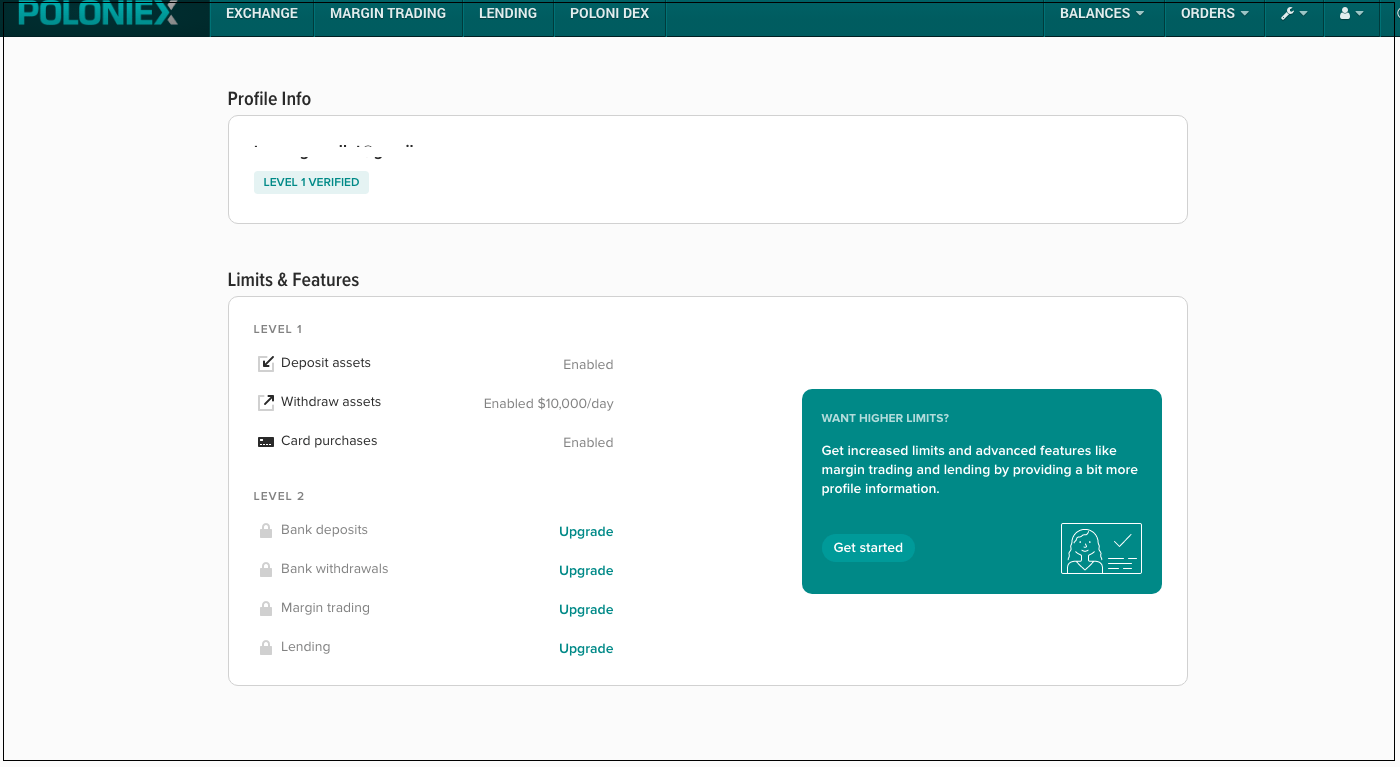Screen dimensions: 1400x767
Task: Click the lock icon beside Bank deposits
Action: (x=266, y=531)
